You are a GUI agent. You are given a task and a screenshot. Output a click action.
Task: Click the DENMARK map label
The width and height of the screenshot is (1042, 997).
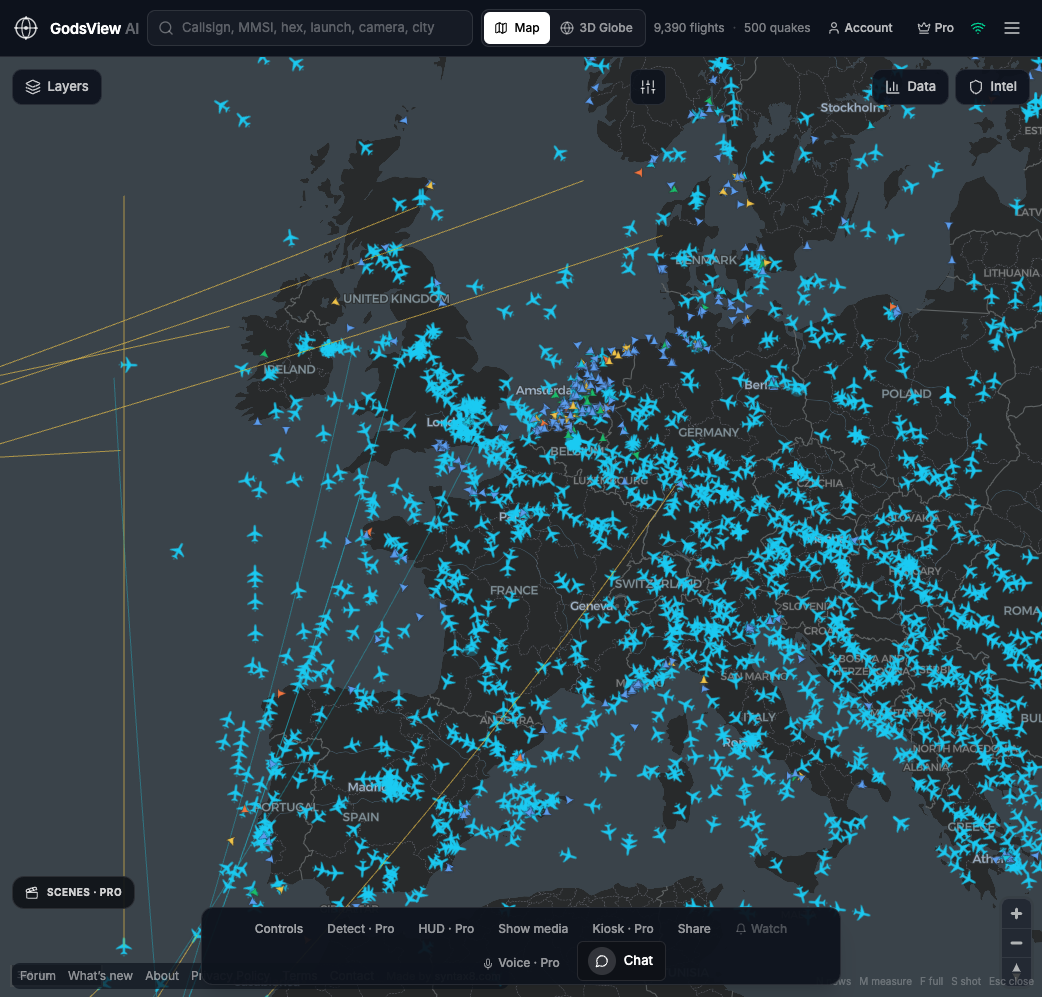point(706,260)
